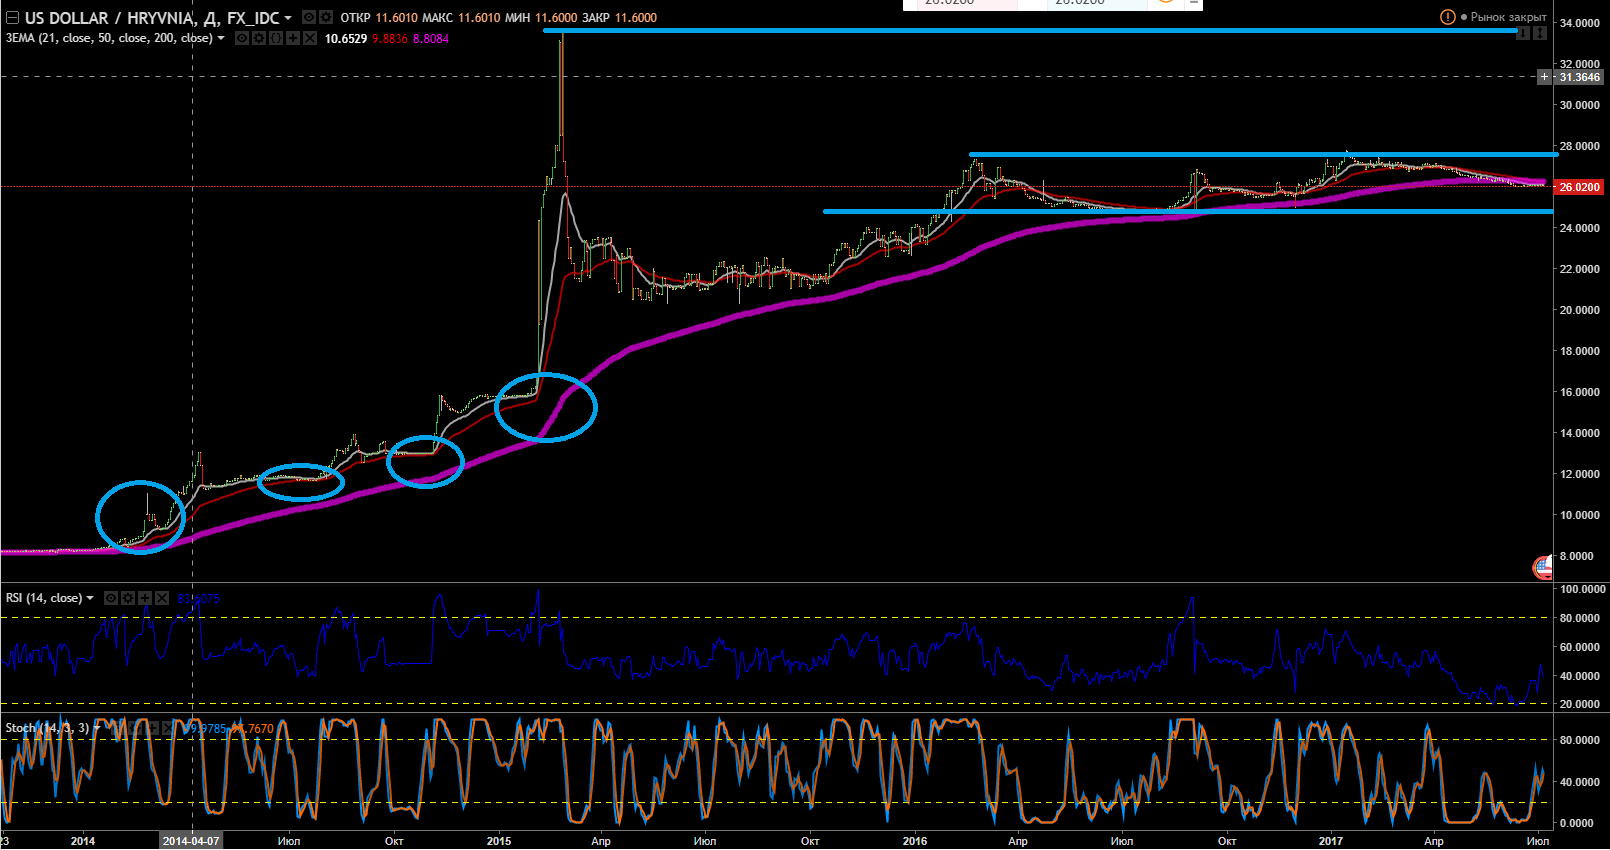
Task: Click the red 3EMA value 9.8836
Action: [390, 39]
